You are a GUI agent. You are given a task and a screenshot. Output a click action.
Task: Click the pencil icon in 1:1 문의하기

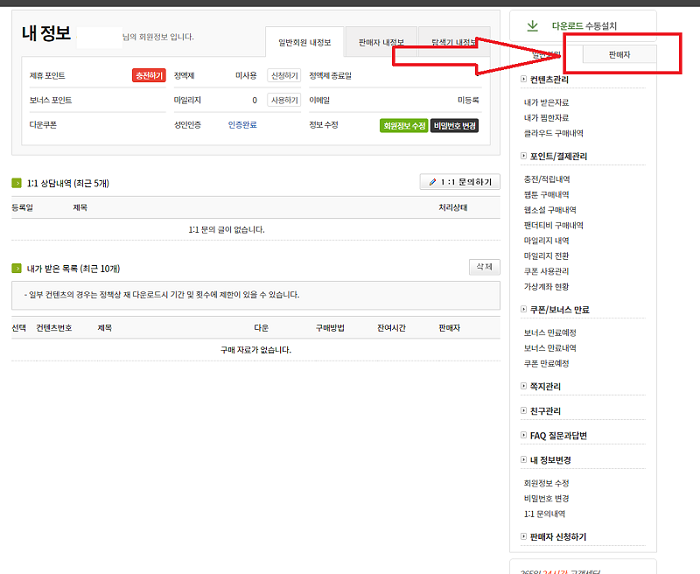point(432,182)
